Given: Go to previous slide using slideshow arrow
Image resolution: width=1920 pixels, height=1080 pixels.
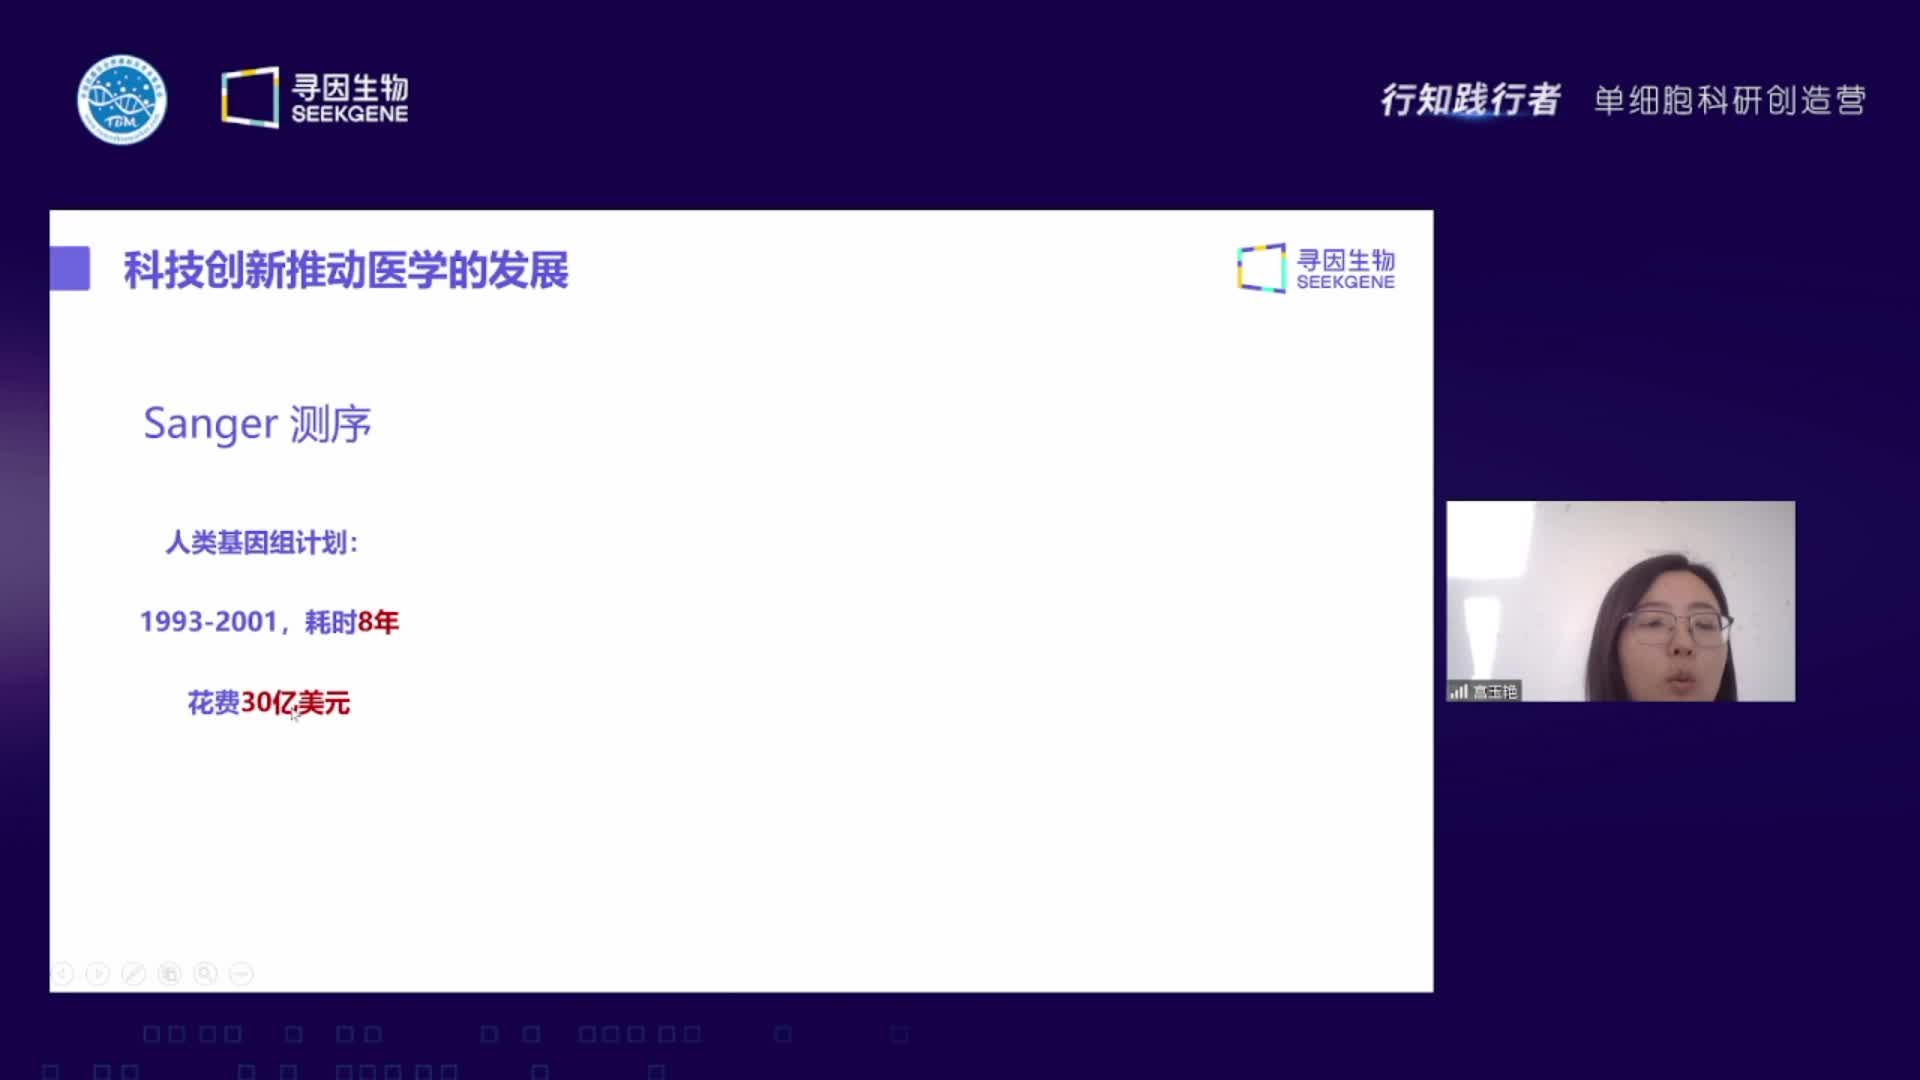Looking at the screenshot, I should pyautogui.click(x=62, y=973).
